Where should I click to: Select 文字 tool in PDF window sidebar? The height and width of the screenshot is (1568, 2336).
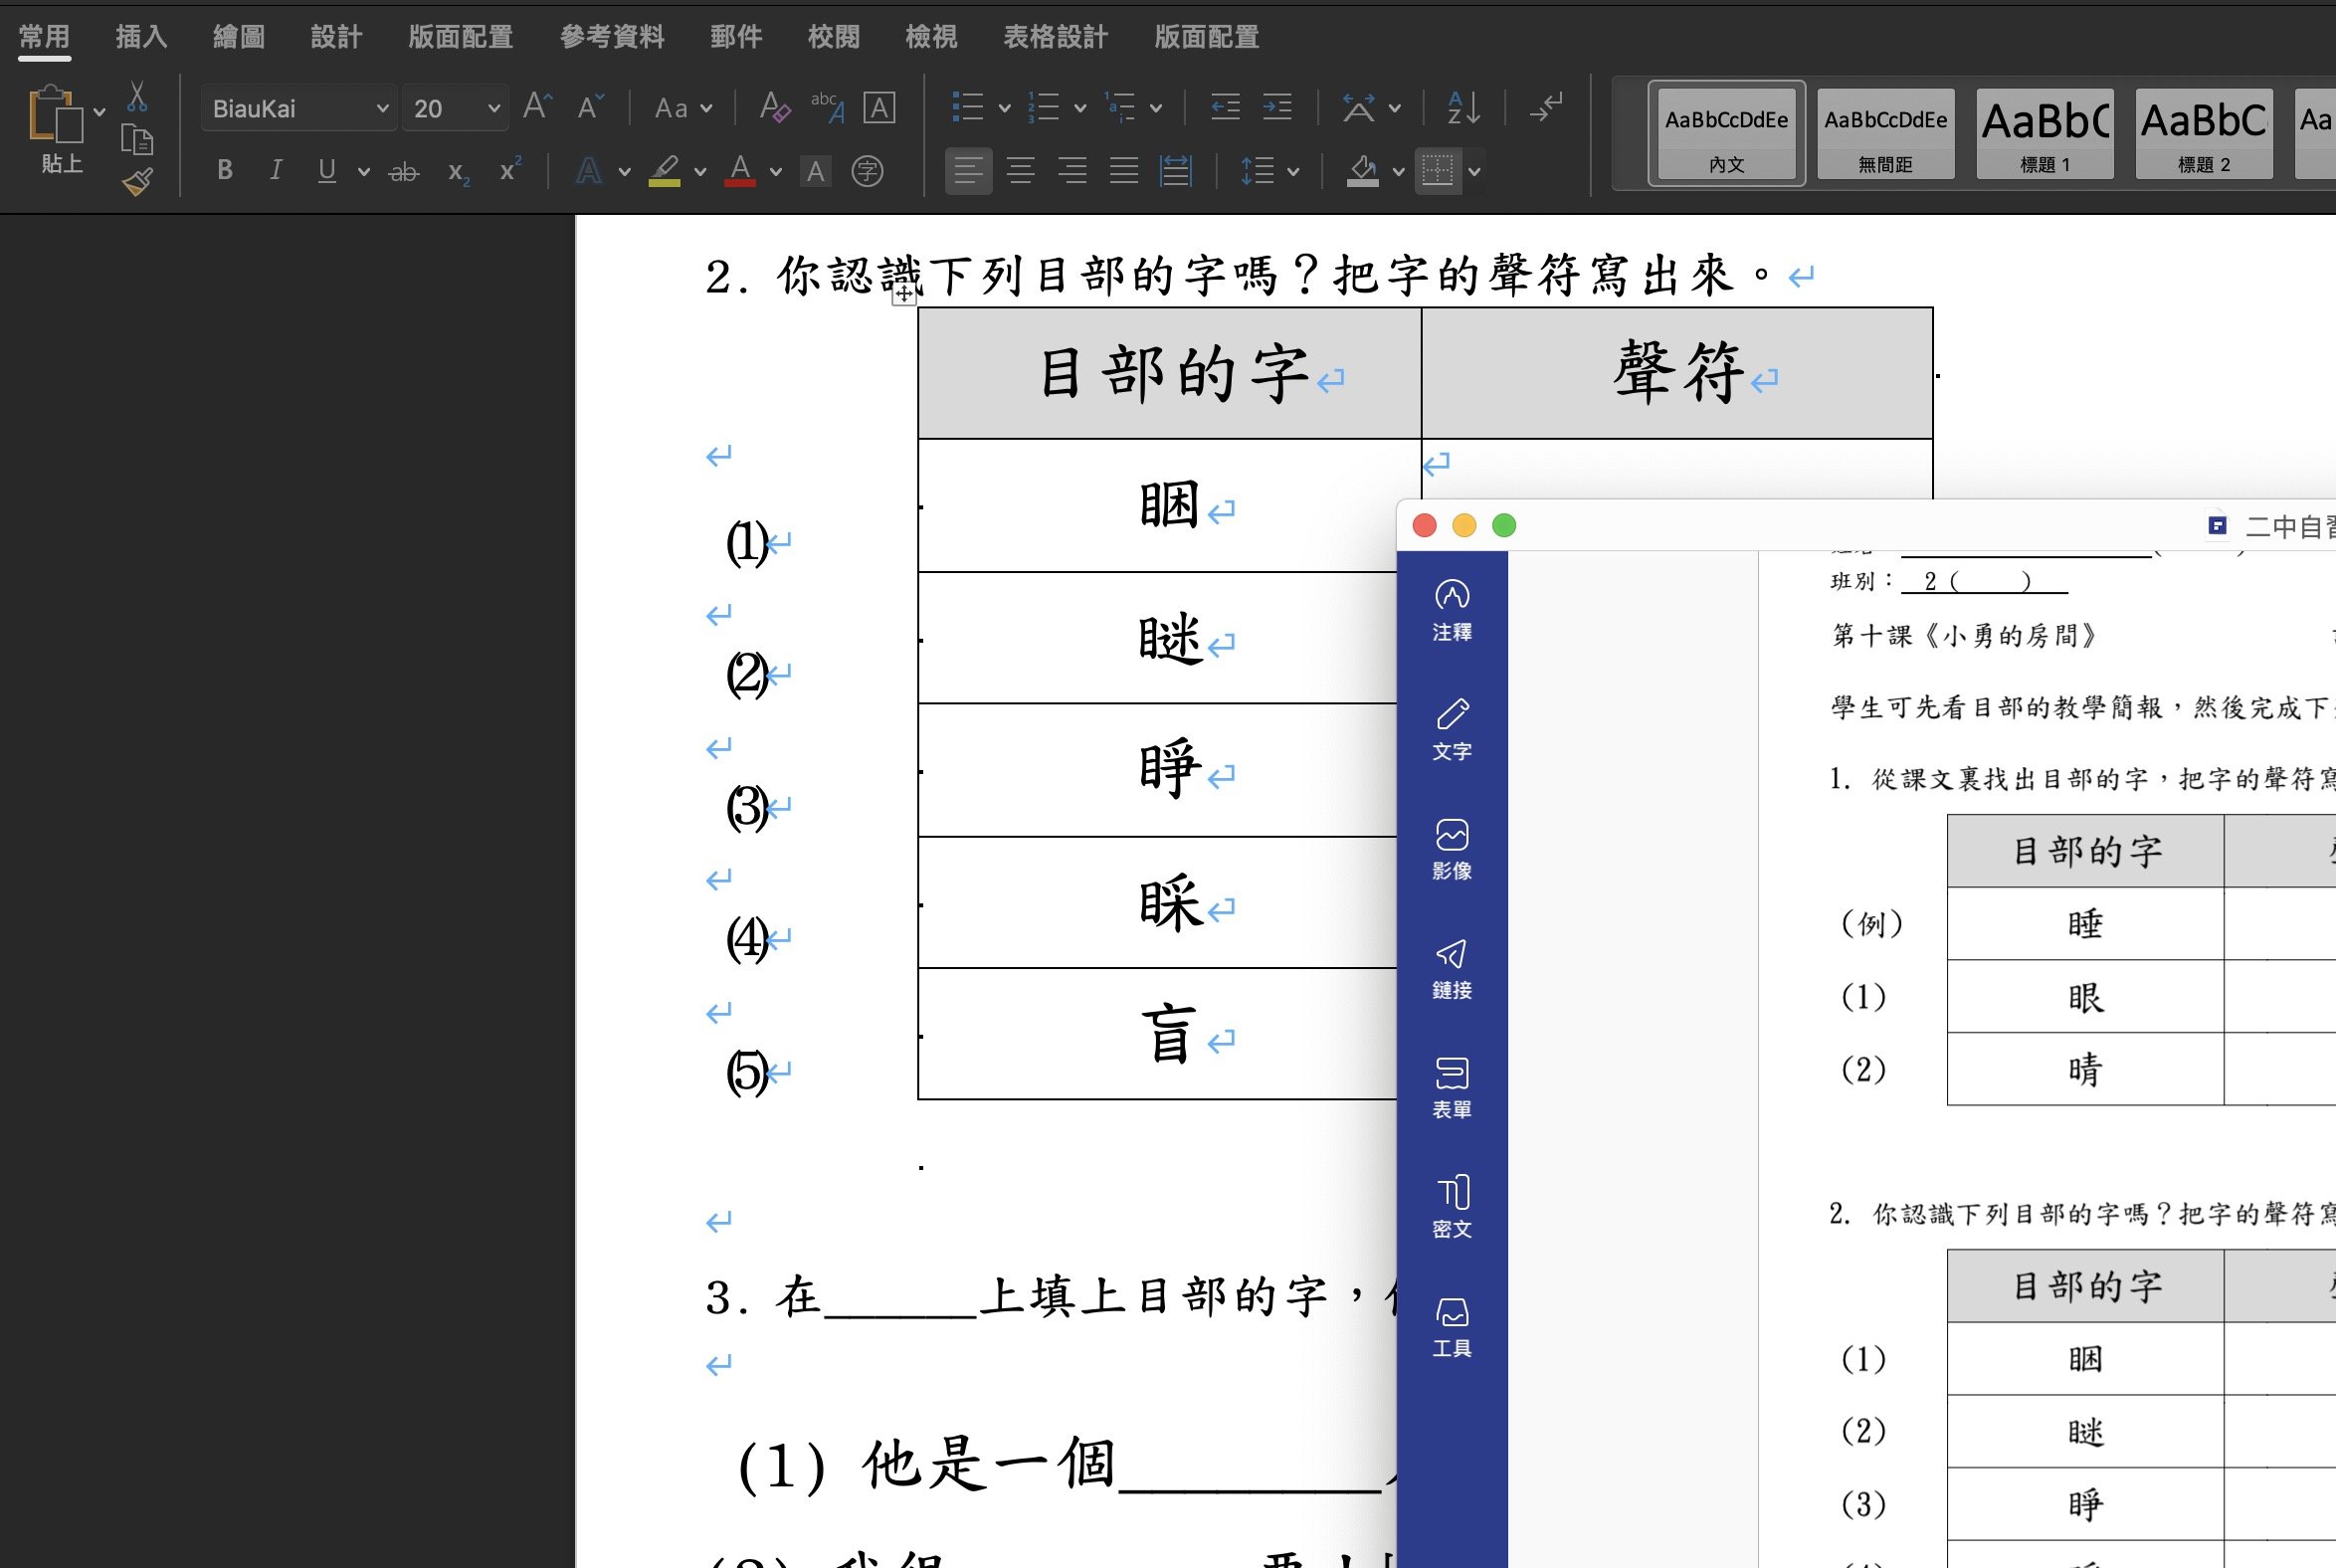[x=1452, y=730]
